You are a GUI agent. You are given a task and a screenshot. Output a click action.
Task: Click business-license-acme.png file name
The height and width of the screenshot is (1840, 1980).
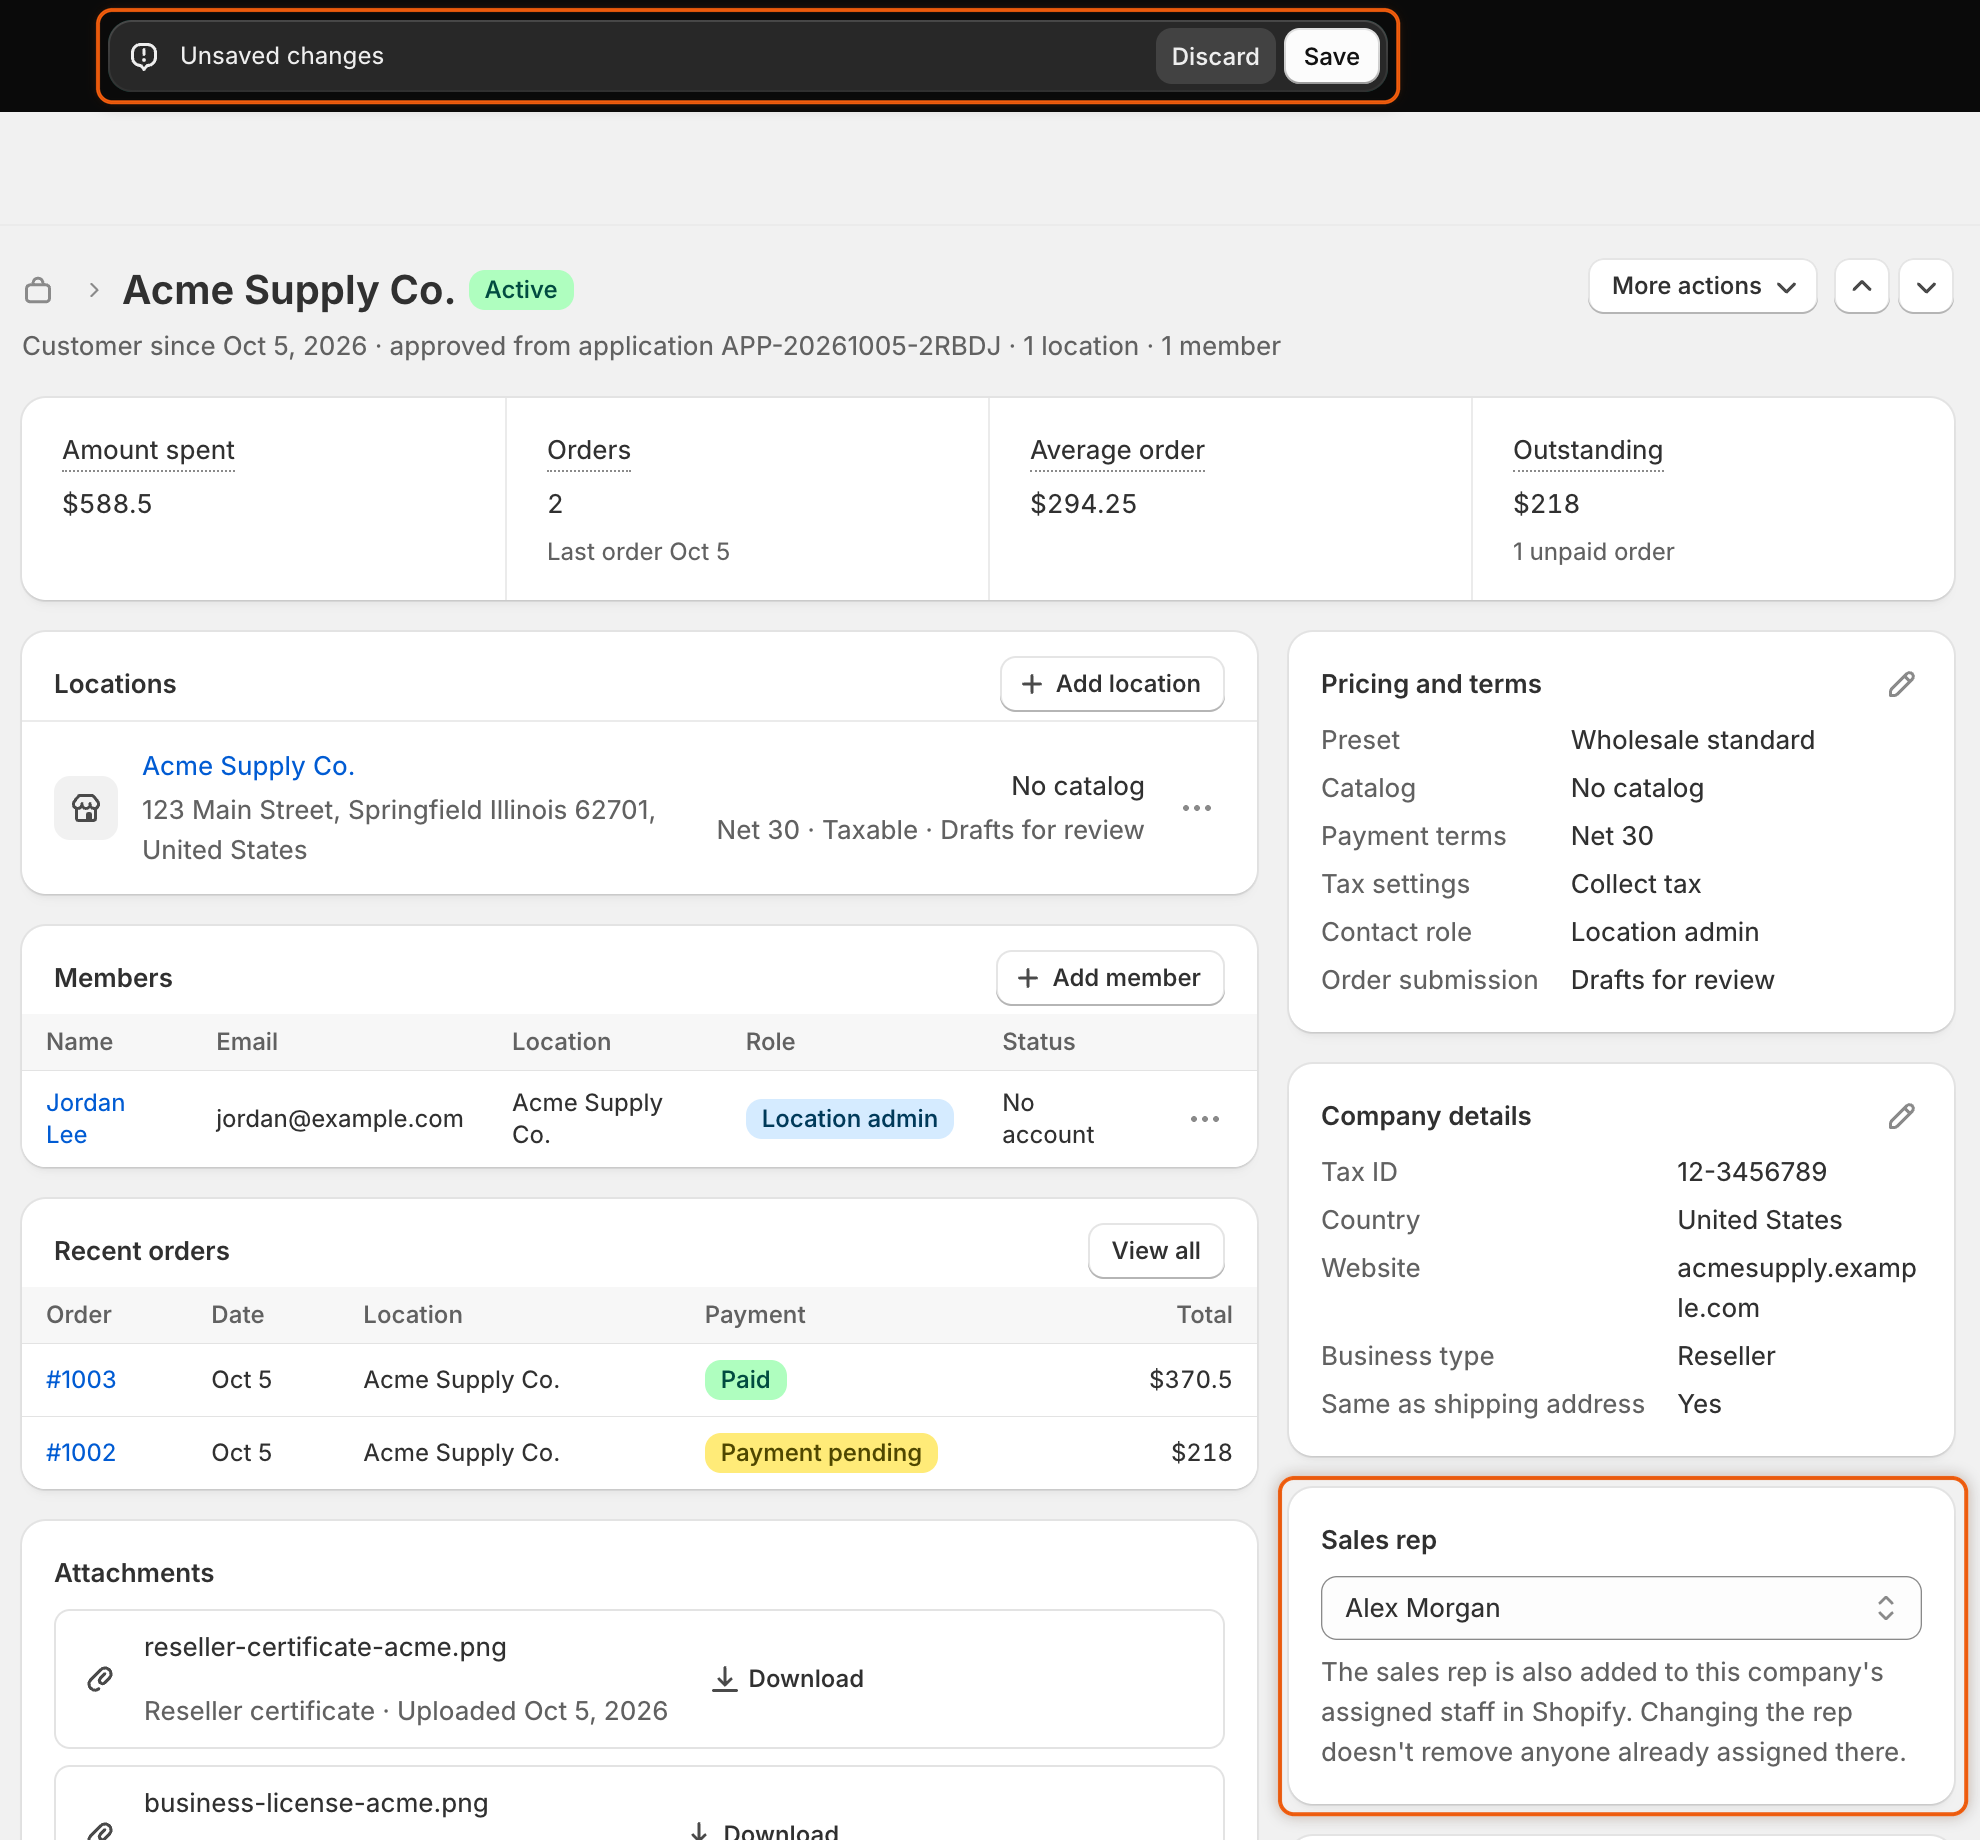click(x=316, y=1803)
